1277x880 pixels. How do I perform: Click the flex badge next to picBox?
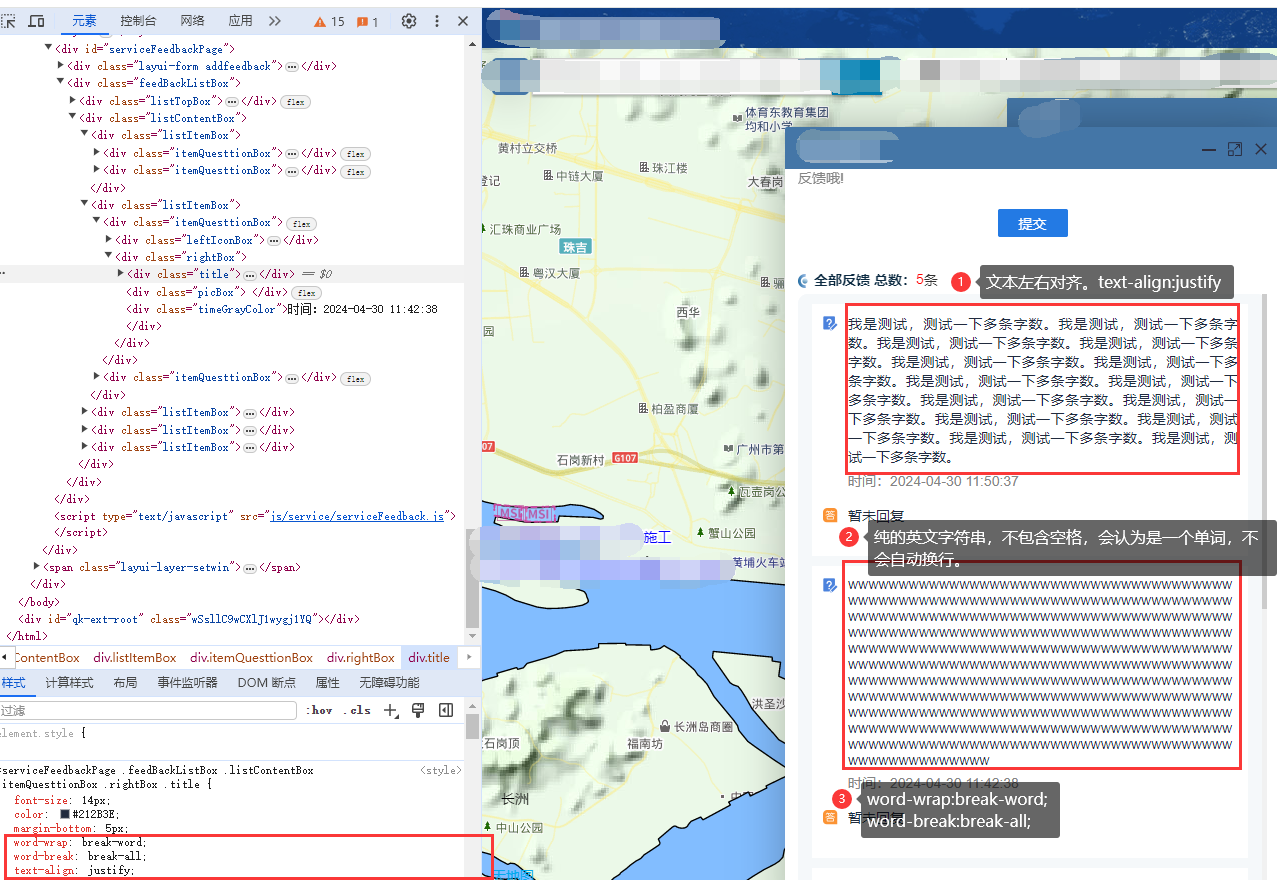point(306,293)
